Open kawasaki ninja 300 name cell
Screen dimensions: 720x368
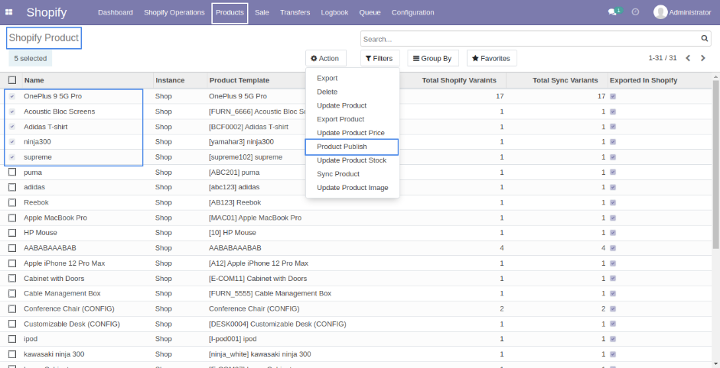point(54,354)
